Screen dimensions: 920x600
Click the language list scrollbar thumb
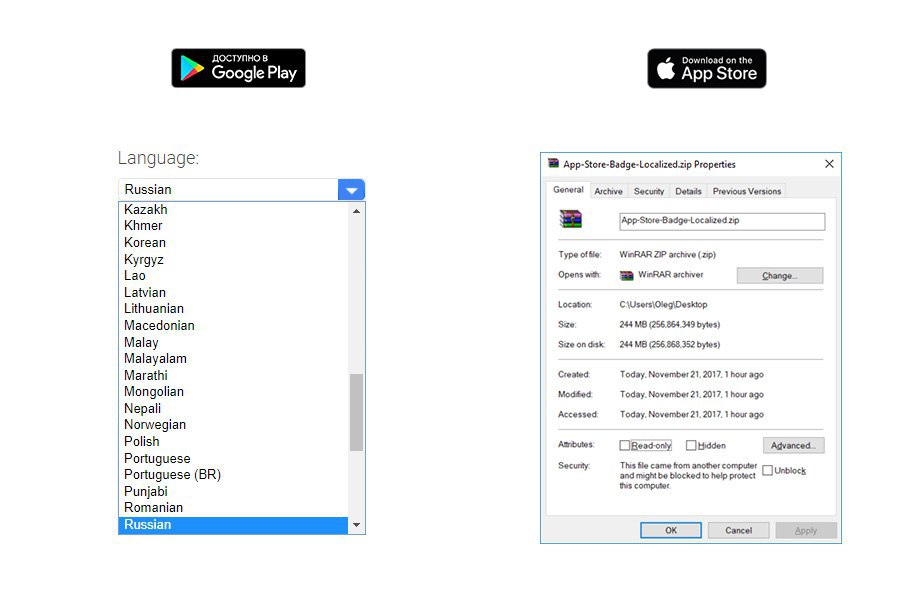(356, 412)
